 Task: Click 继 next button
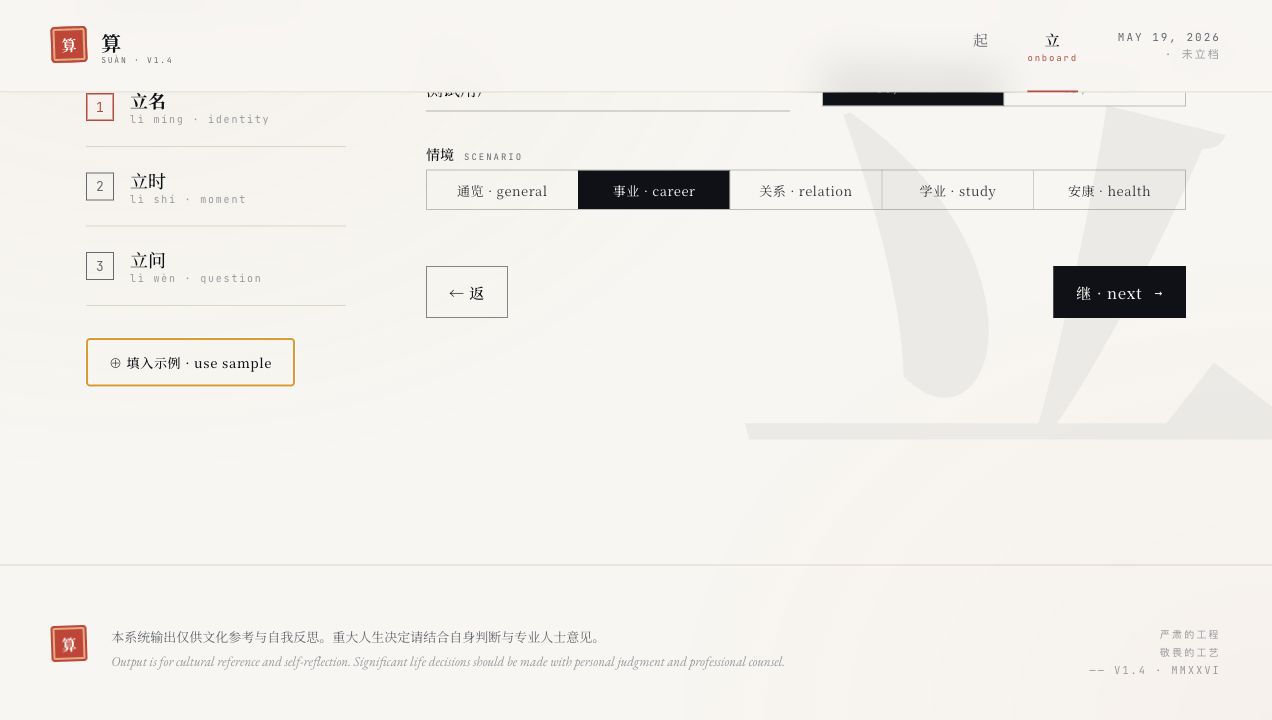click(1119, 292)
